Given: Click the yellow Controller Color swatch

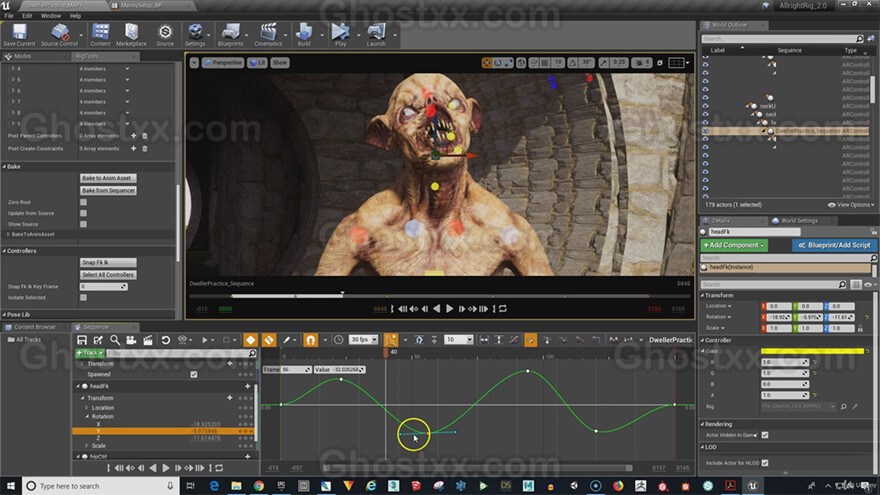Looking at the screenshot, I should [x=812, y=351].
